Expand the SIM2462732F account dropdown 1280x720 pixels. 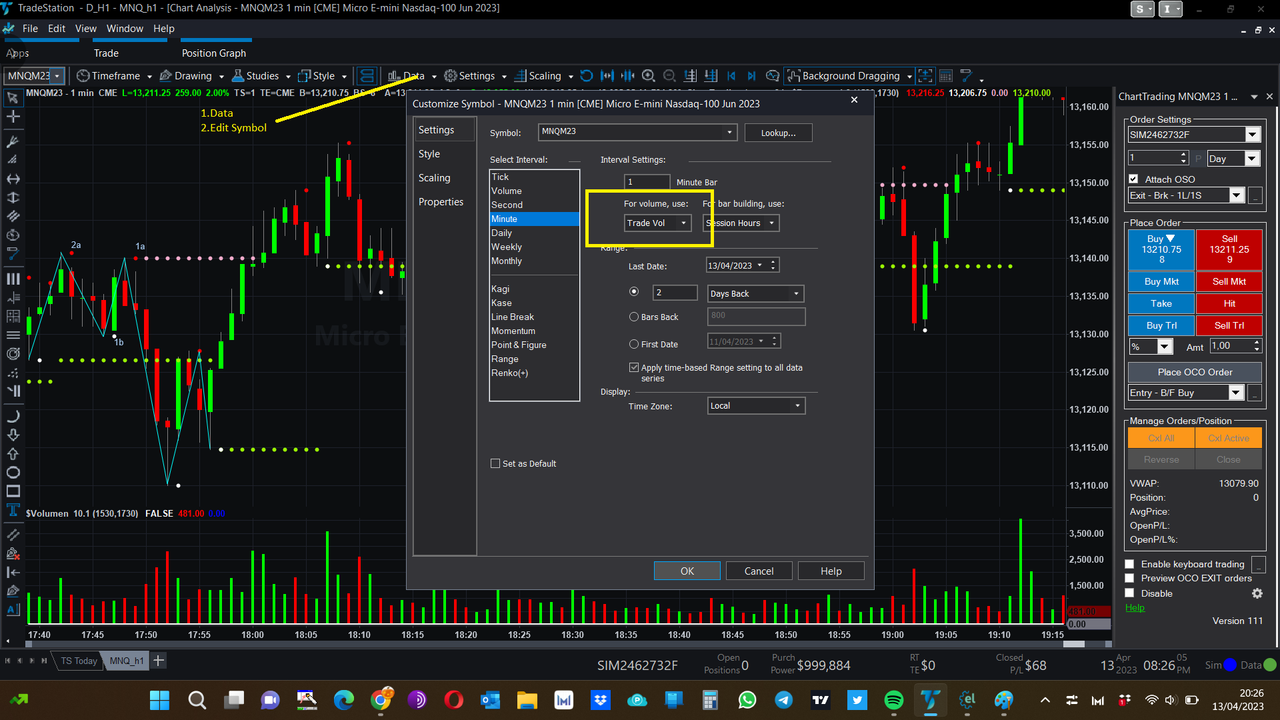pos(1252,135)
